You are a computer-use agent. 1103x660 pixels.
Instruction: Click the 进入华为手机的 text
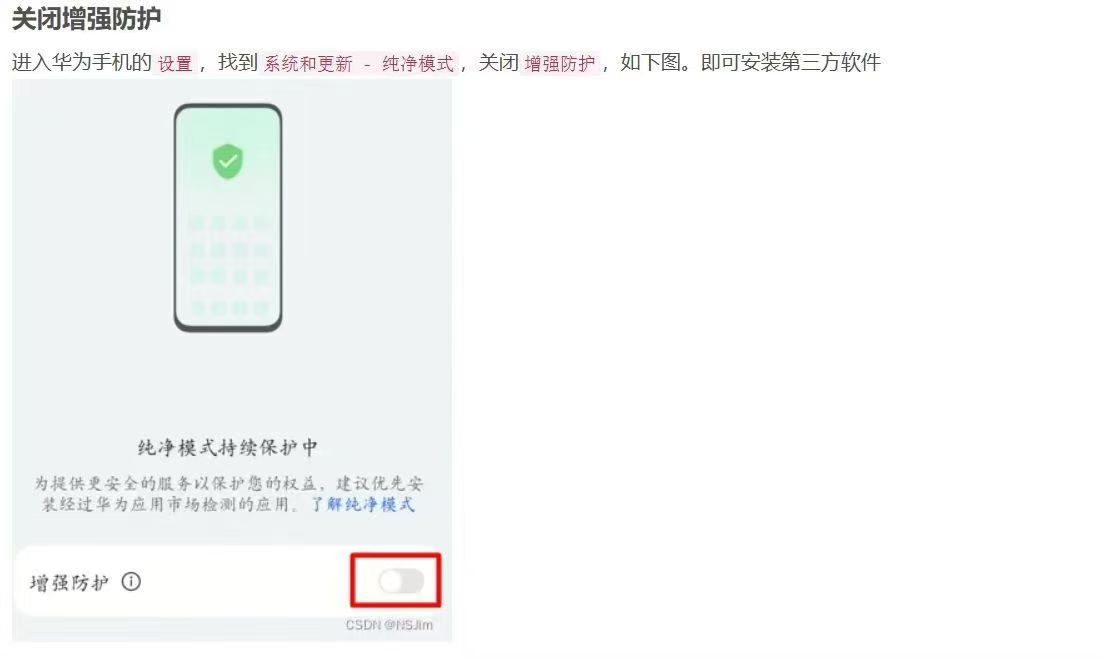pos(82,63)
